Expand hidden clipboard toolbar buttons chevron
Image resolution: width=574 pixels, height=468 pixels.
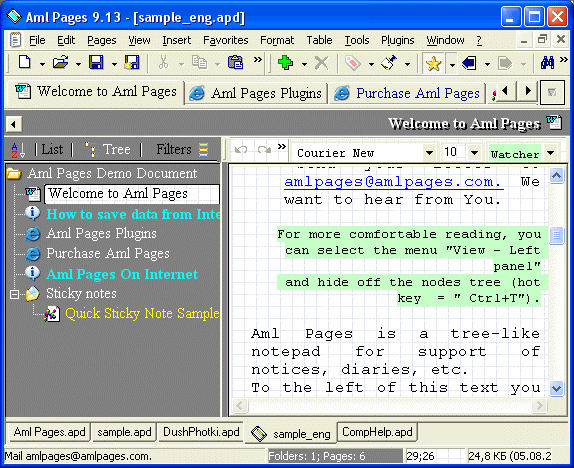click(258, 60)
